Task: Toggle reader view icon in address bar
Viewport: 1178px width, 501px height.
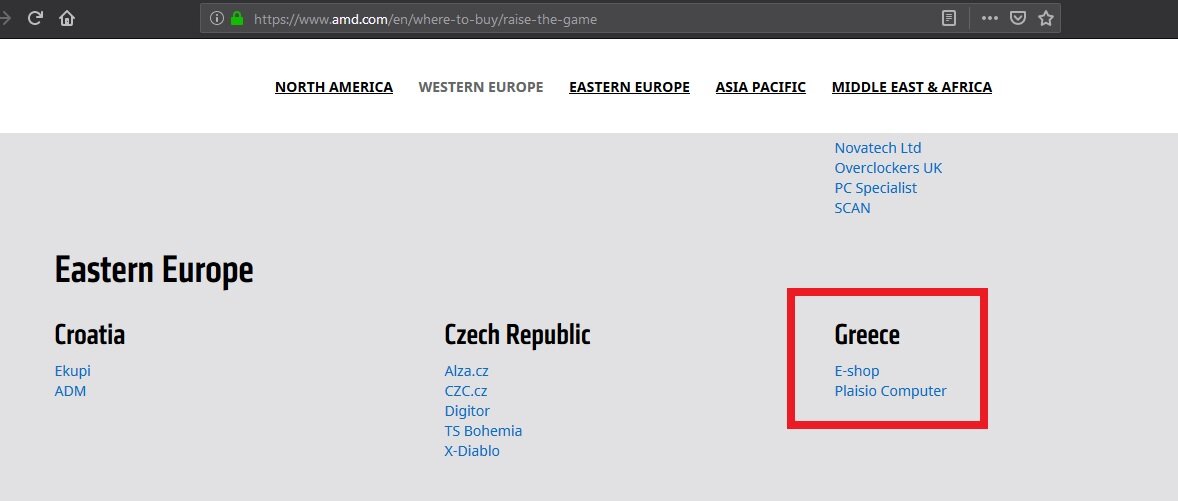Action: pyautogui.click(x=949, y=19)
